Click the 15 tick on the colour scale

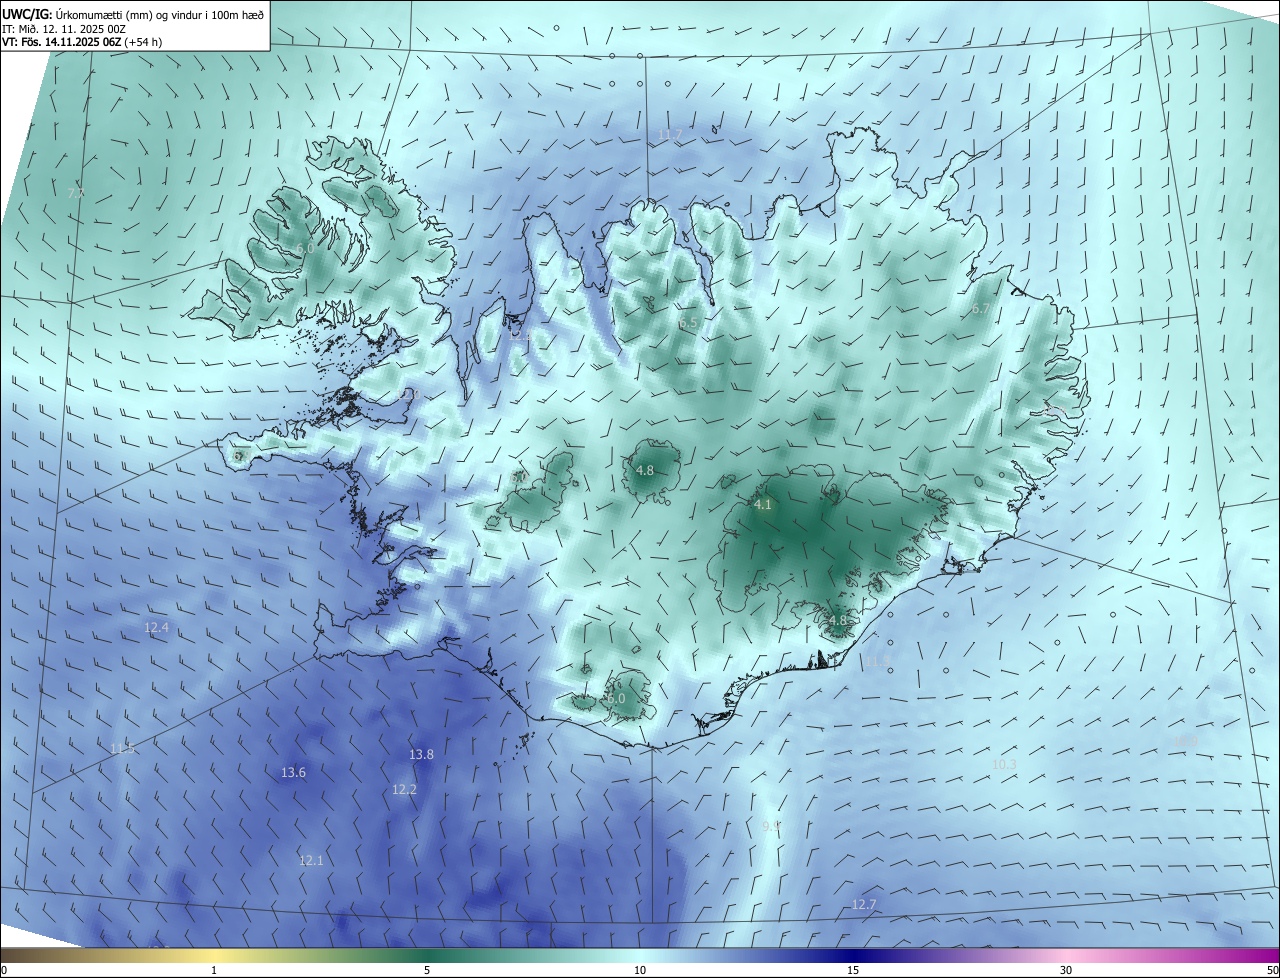coord(853,971)
